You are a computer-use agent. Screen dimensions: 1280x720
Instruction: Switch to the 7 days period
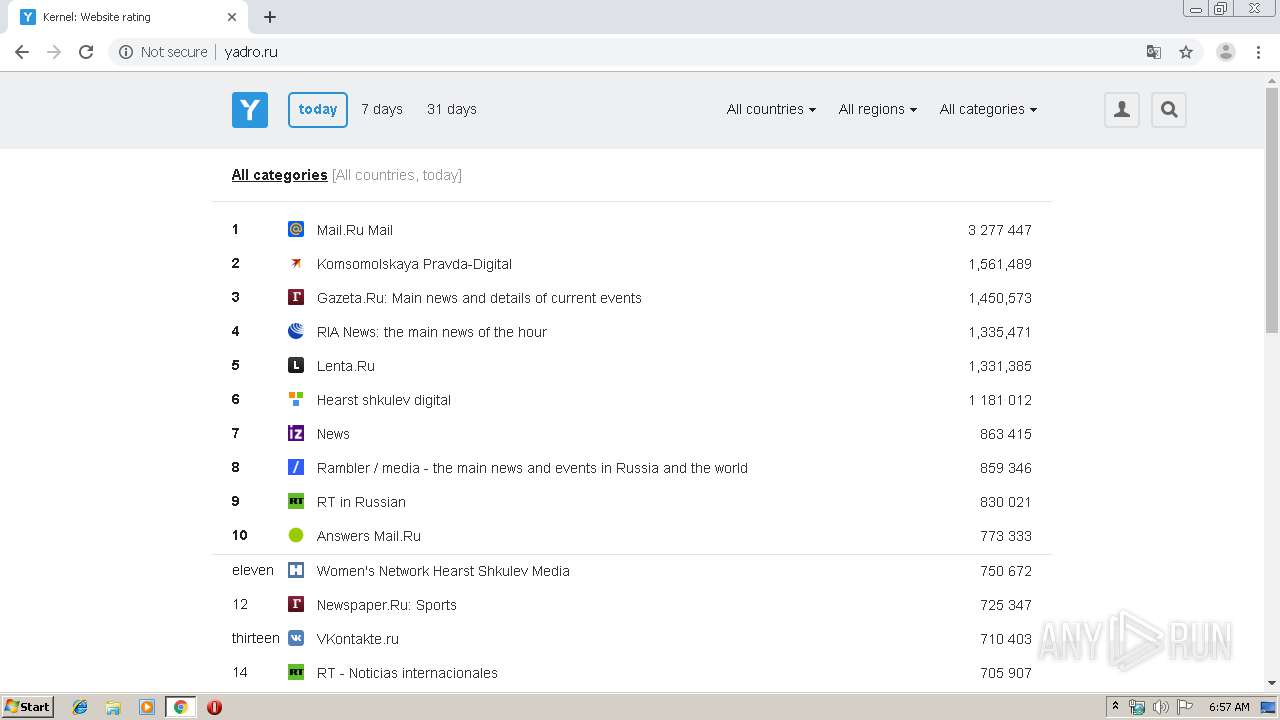pyautogui.click(x=382, y=109)
